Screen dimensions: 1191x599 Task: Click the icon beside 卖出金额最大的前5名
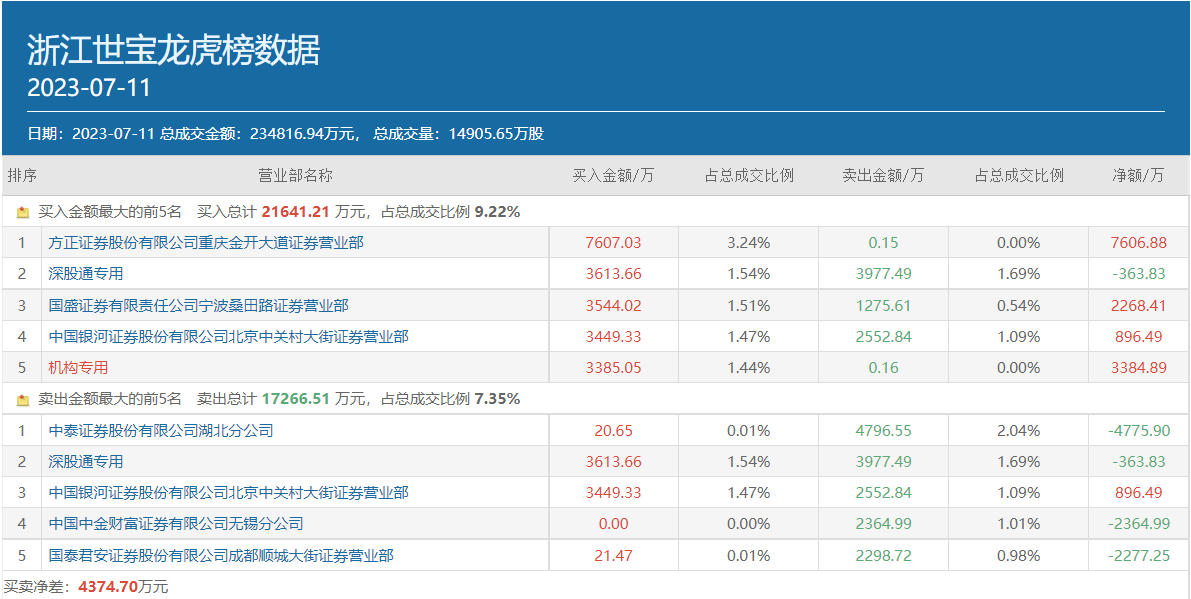(23, 399)
